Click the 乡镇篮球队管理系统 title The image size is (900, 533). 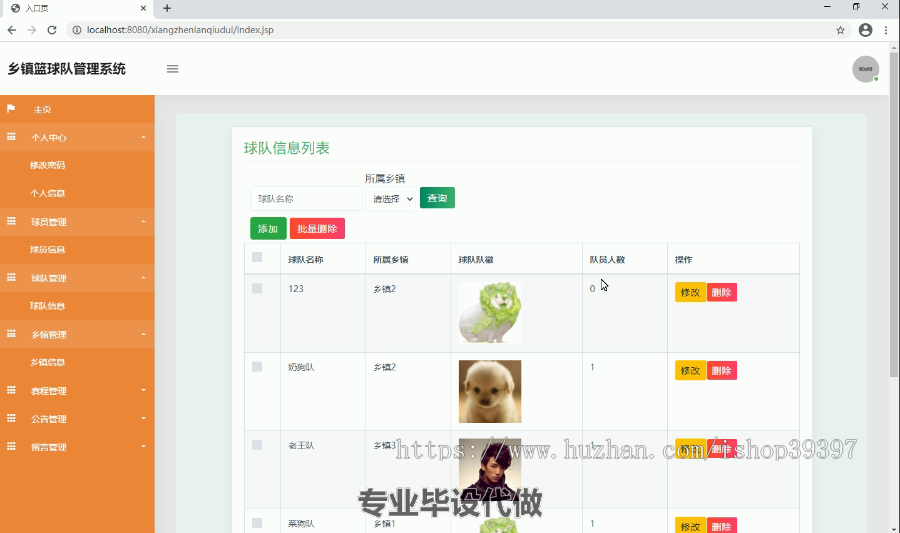[x=67, y=69]
